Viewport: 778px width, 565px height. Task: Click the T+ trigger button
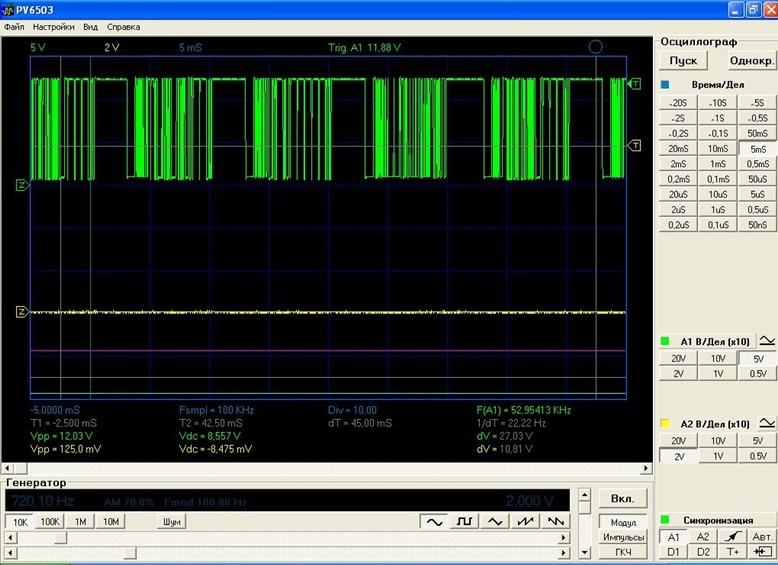(x=732, y=552)
